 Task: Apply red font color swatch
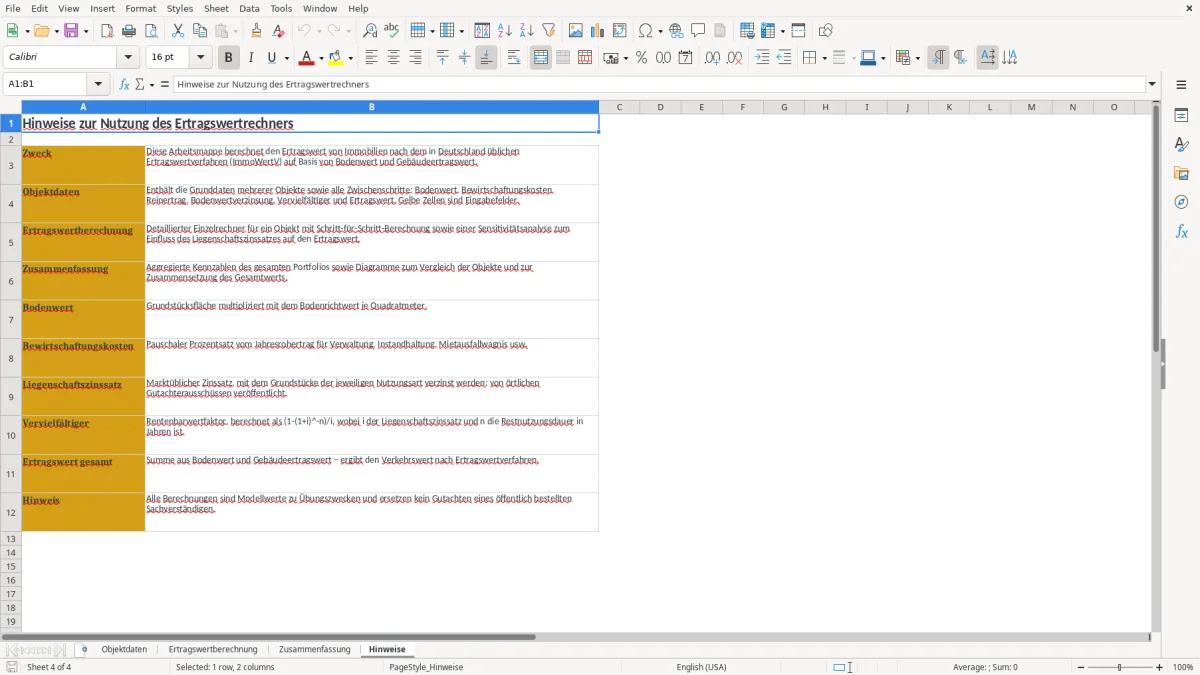click(307, 58)
